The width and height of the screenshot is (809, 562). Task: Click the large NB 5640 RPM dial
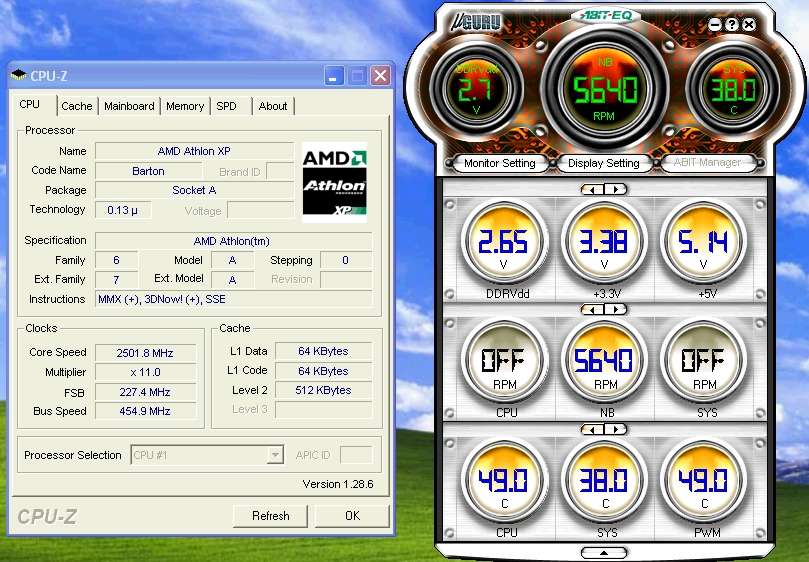tap(605, 89)
